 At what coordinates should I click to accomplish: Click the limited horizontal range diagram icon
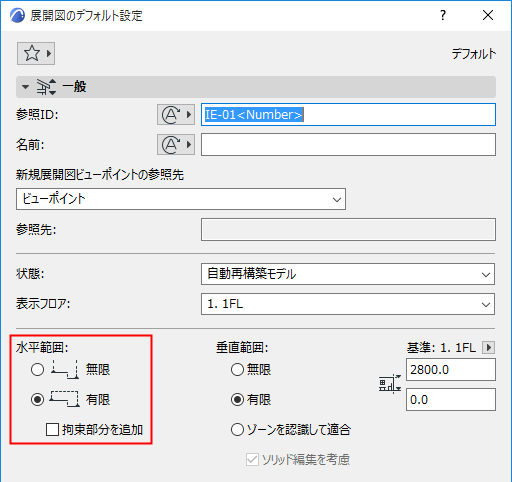65,399
